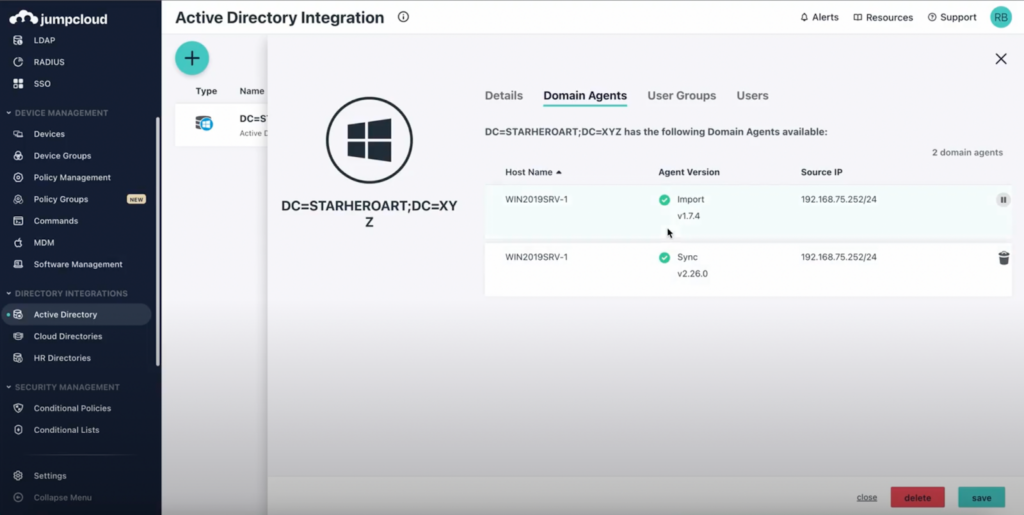Click the green save button
The height and width of the screenshot is (515, 1024).
tap(981, 498)
